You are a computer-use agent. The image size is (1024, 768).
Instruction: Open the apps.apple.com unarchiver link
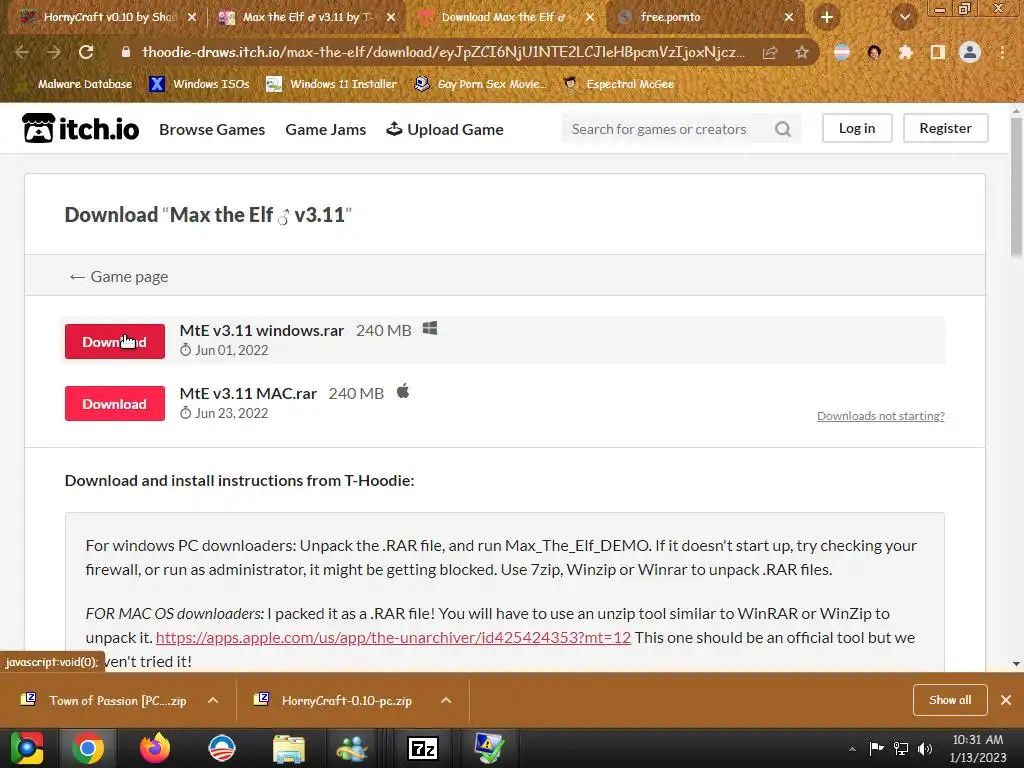click(393, 637)
